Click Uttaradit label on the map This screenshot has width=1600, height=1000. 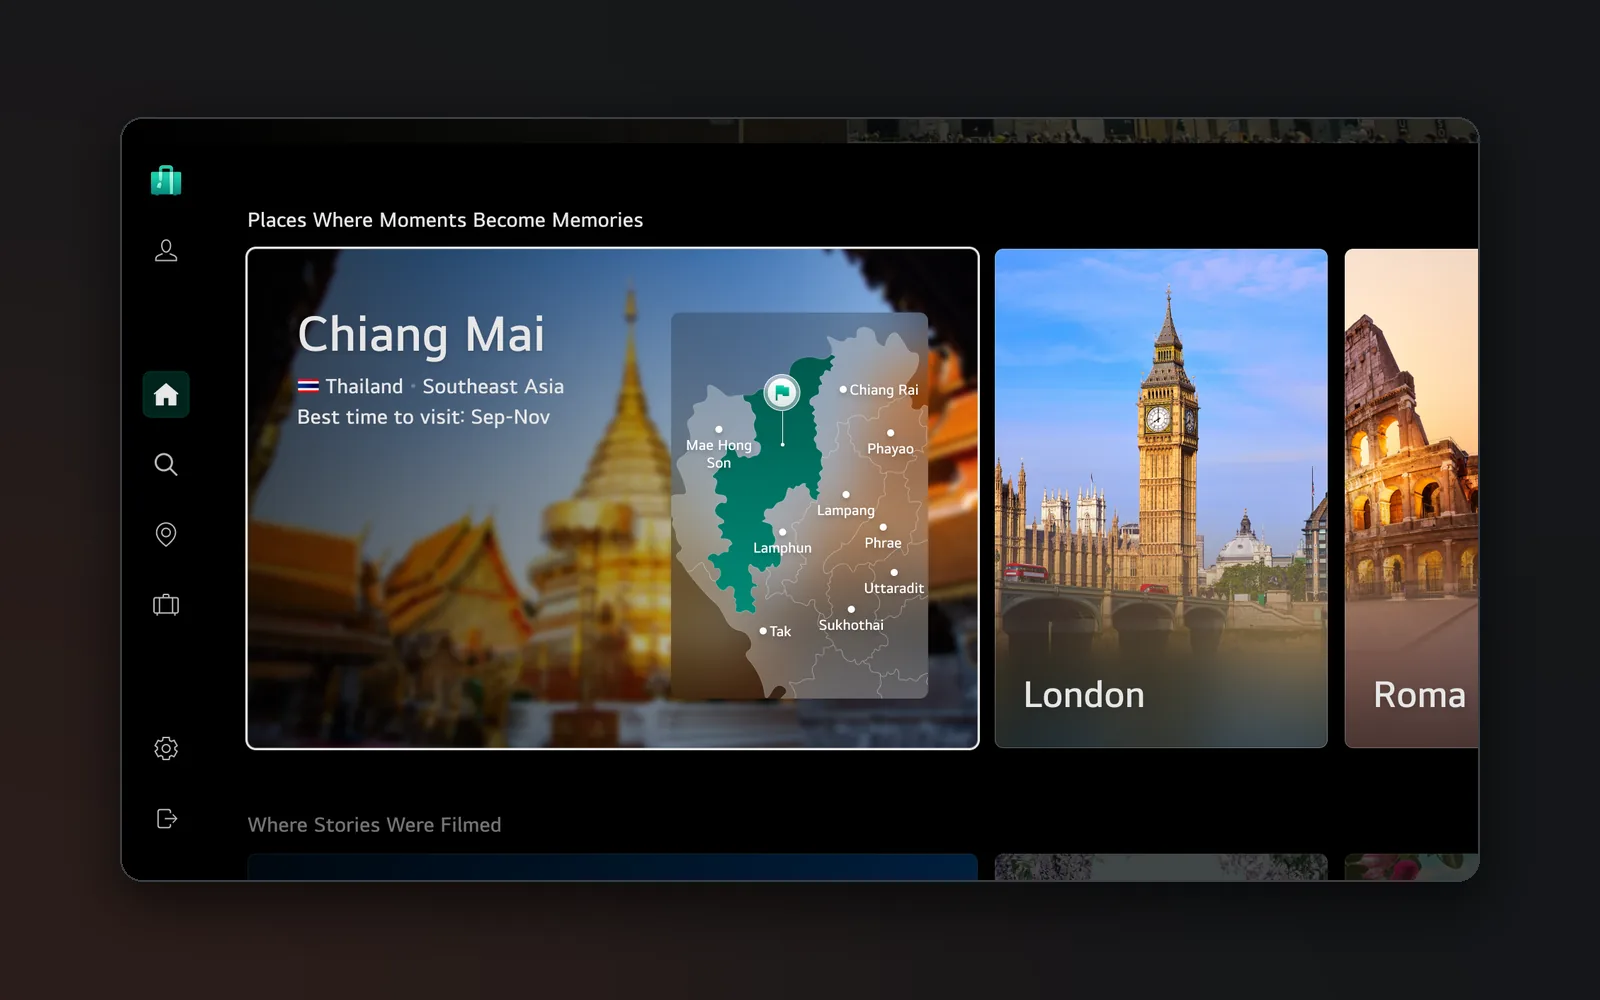pos(894,588)
